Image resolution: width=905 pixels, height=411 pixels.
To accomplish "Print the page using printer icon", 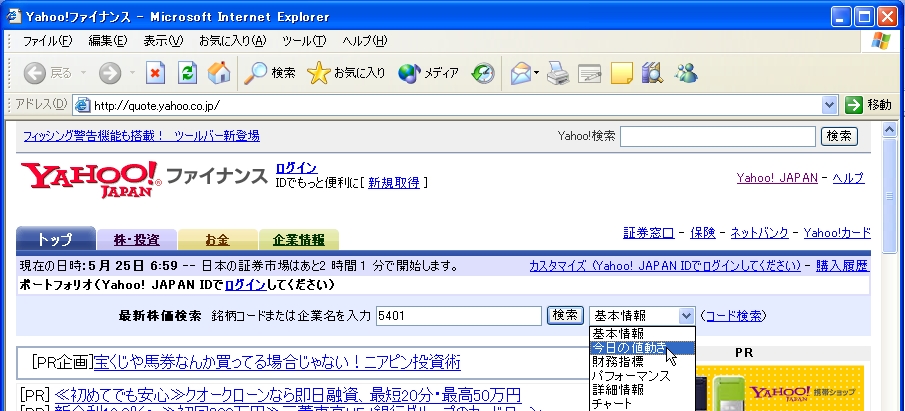I will pyautogui.click(x=558, y=73).
